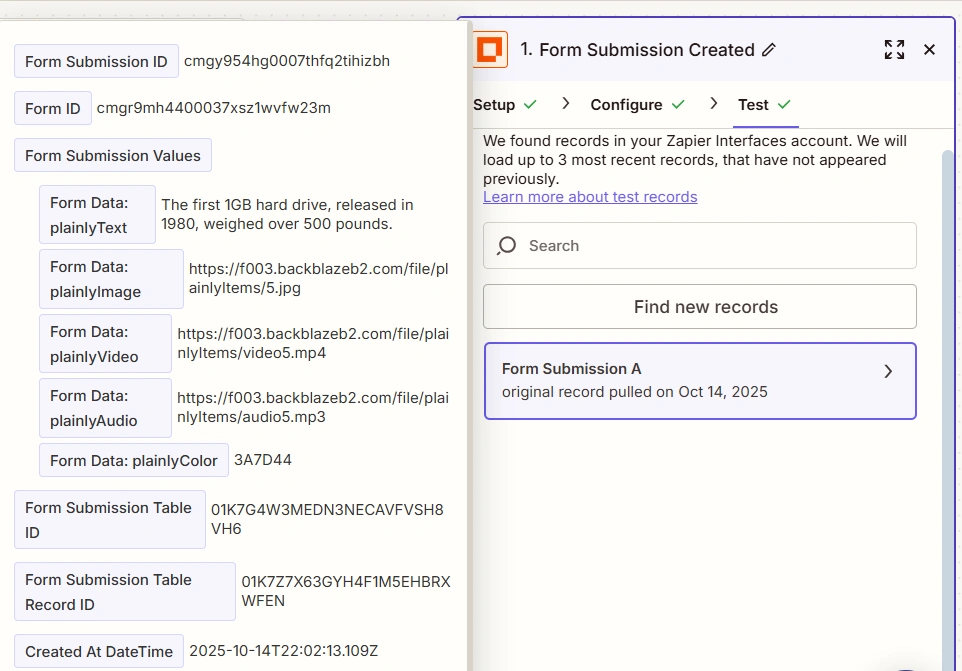Click the Form Data: plainlyAudio label
This screenshot has height=671, width=962.
[106, 408]
